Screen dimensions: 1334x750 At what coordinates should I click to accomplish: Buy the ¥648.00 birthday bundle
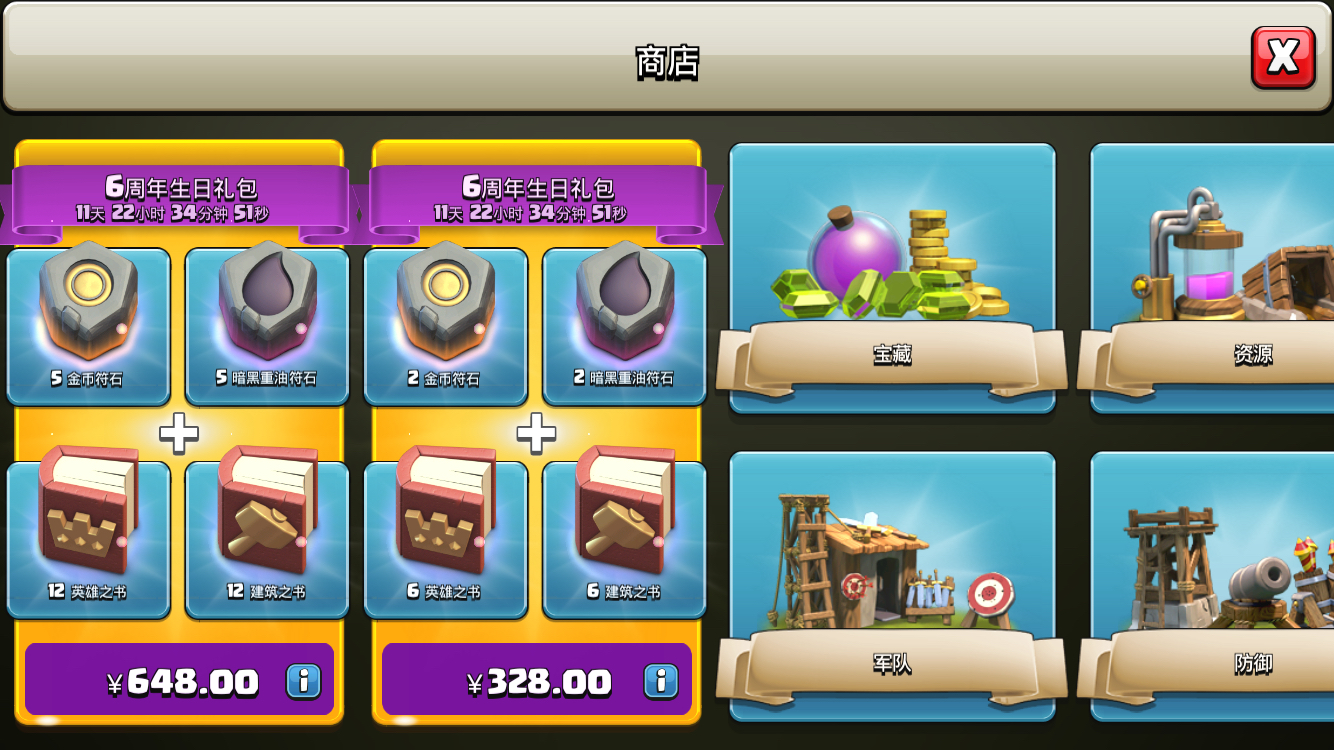click(x=180, y=680)
